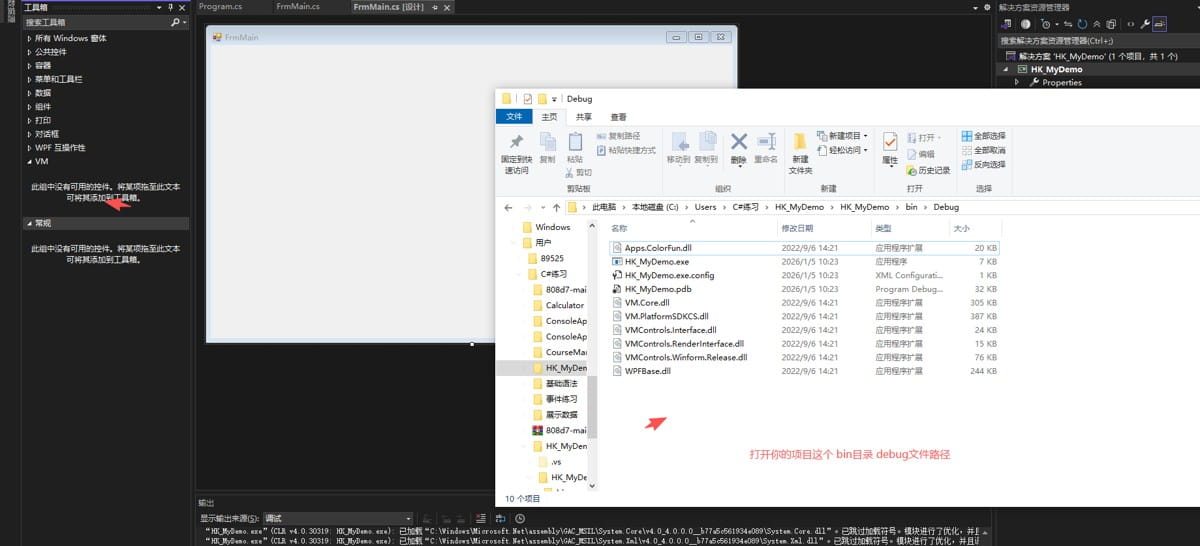Click the Paste (粘贴) ribbon icon
This screenshot has width=1200, height=546.
click(574, 147)
